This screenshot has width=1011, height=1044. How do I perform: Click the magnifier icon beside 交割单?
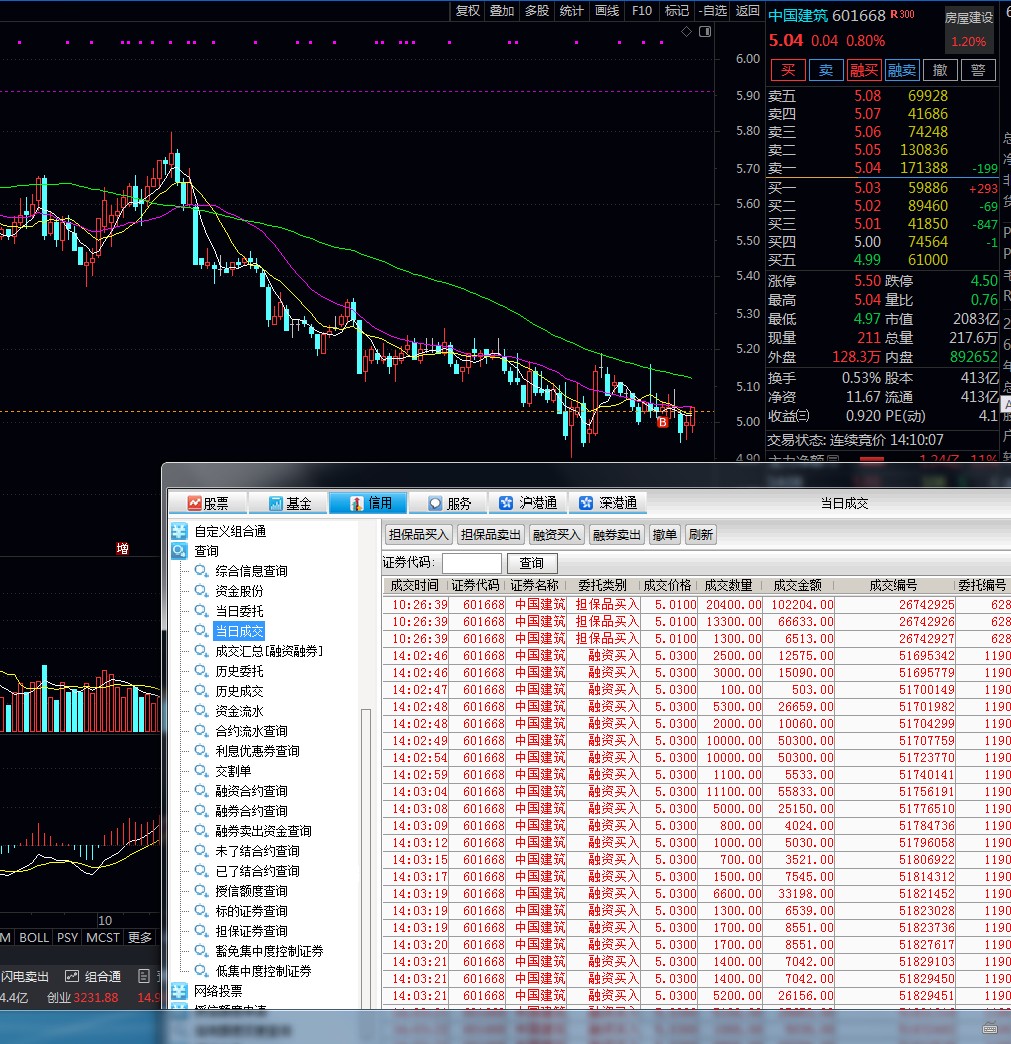click(x=201, y=770)
